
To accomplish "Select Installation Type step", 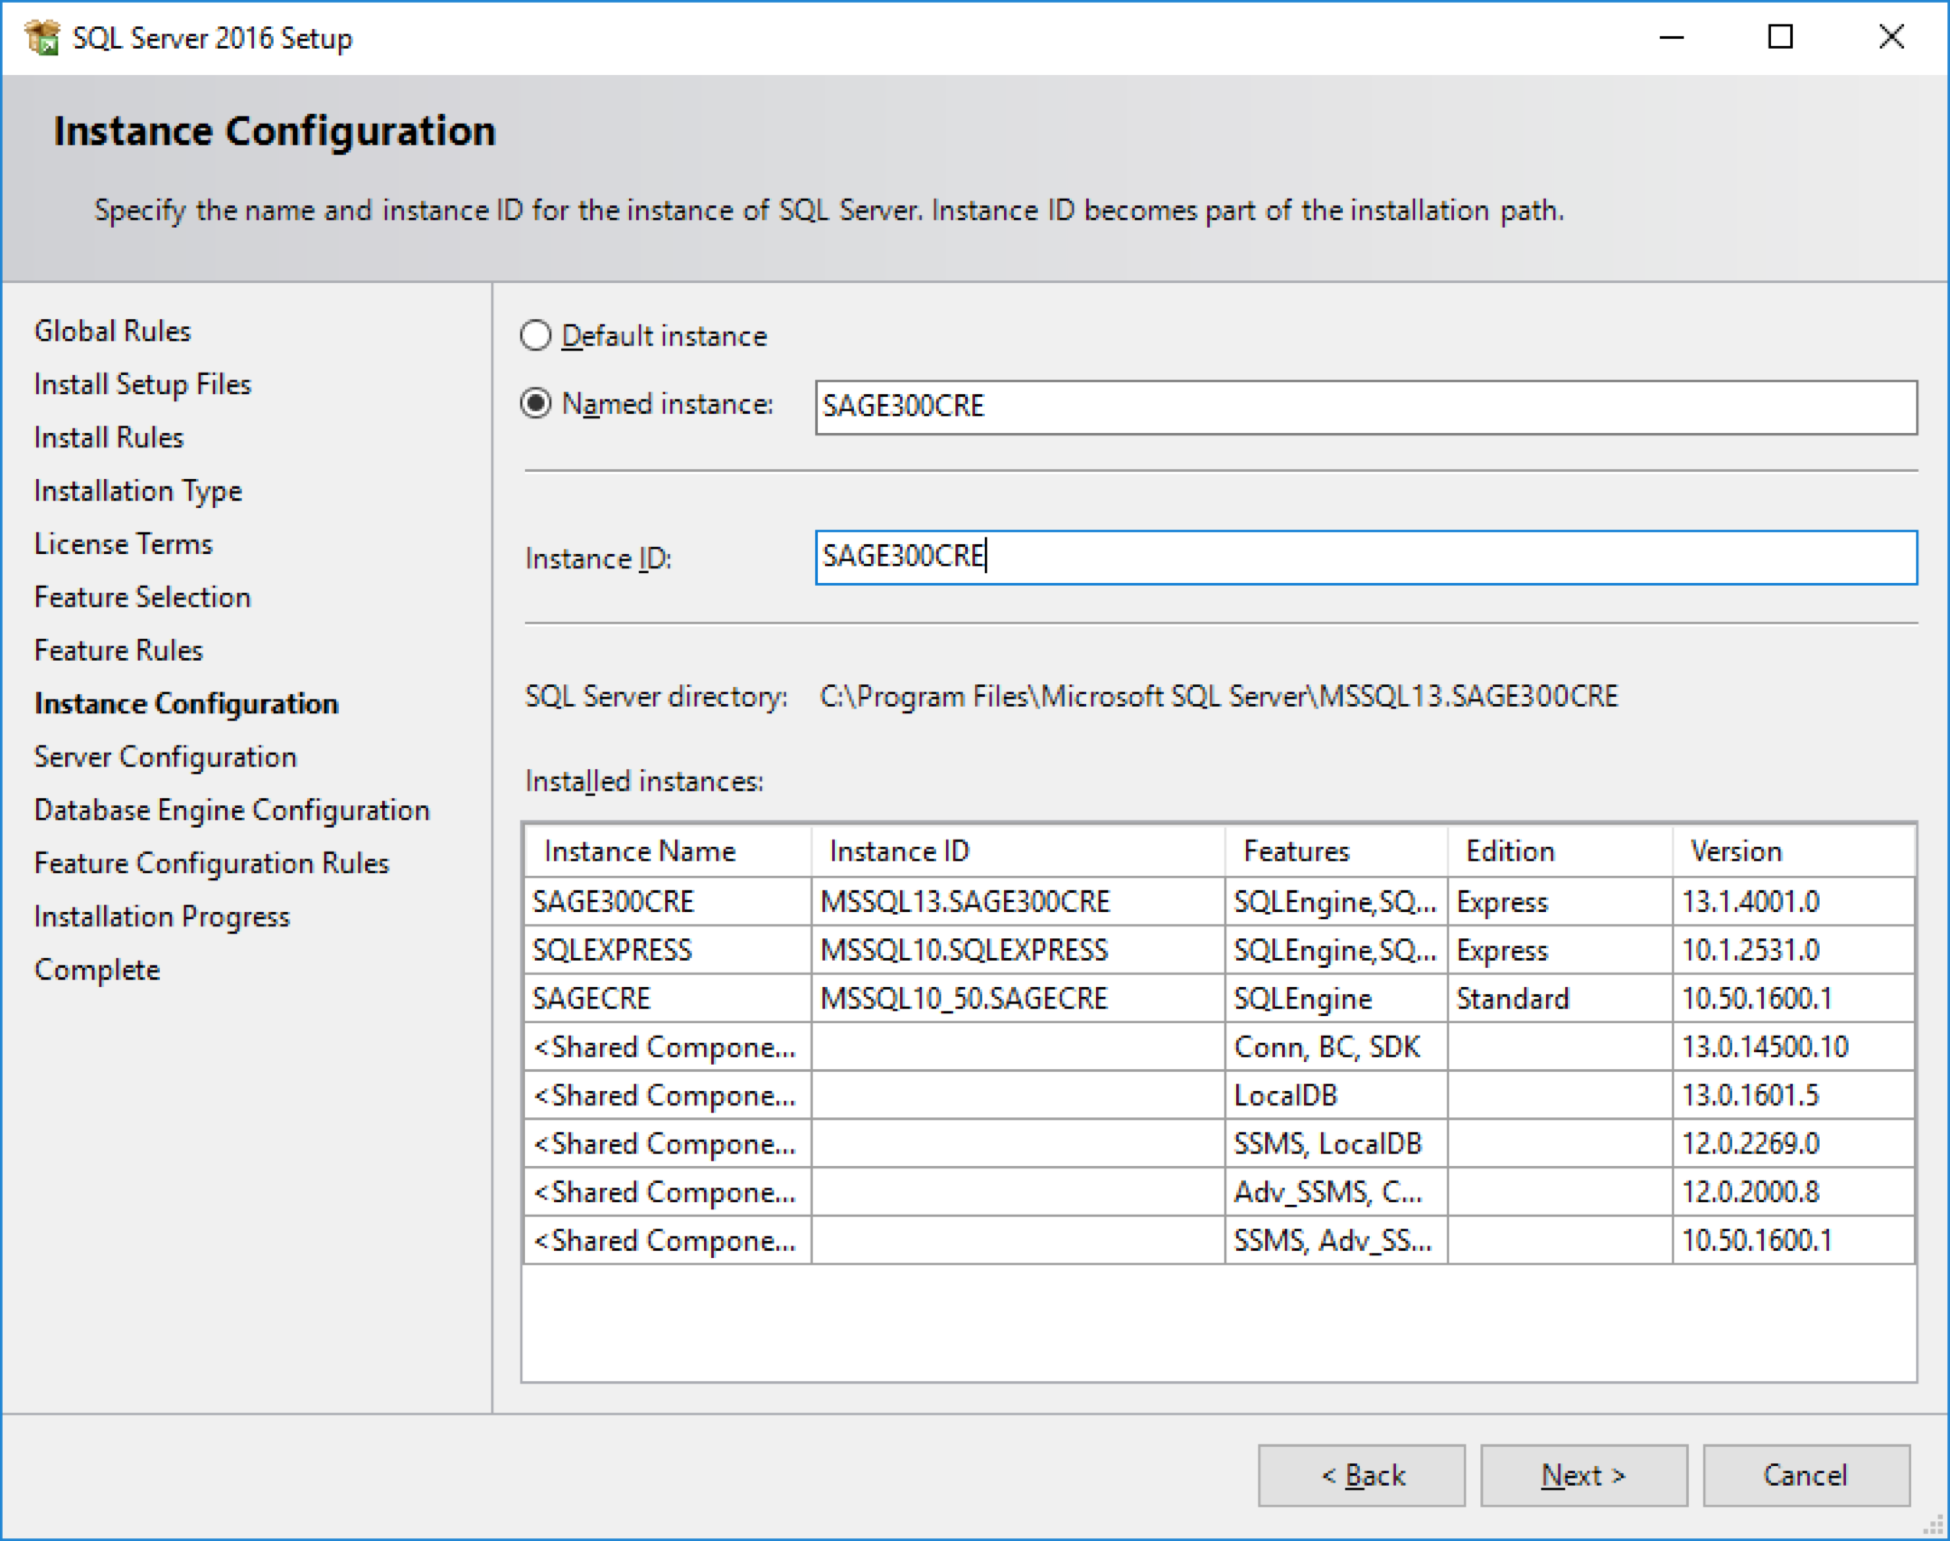I will [138, 491].
